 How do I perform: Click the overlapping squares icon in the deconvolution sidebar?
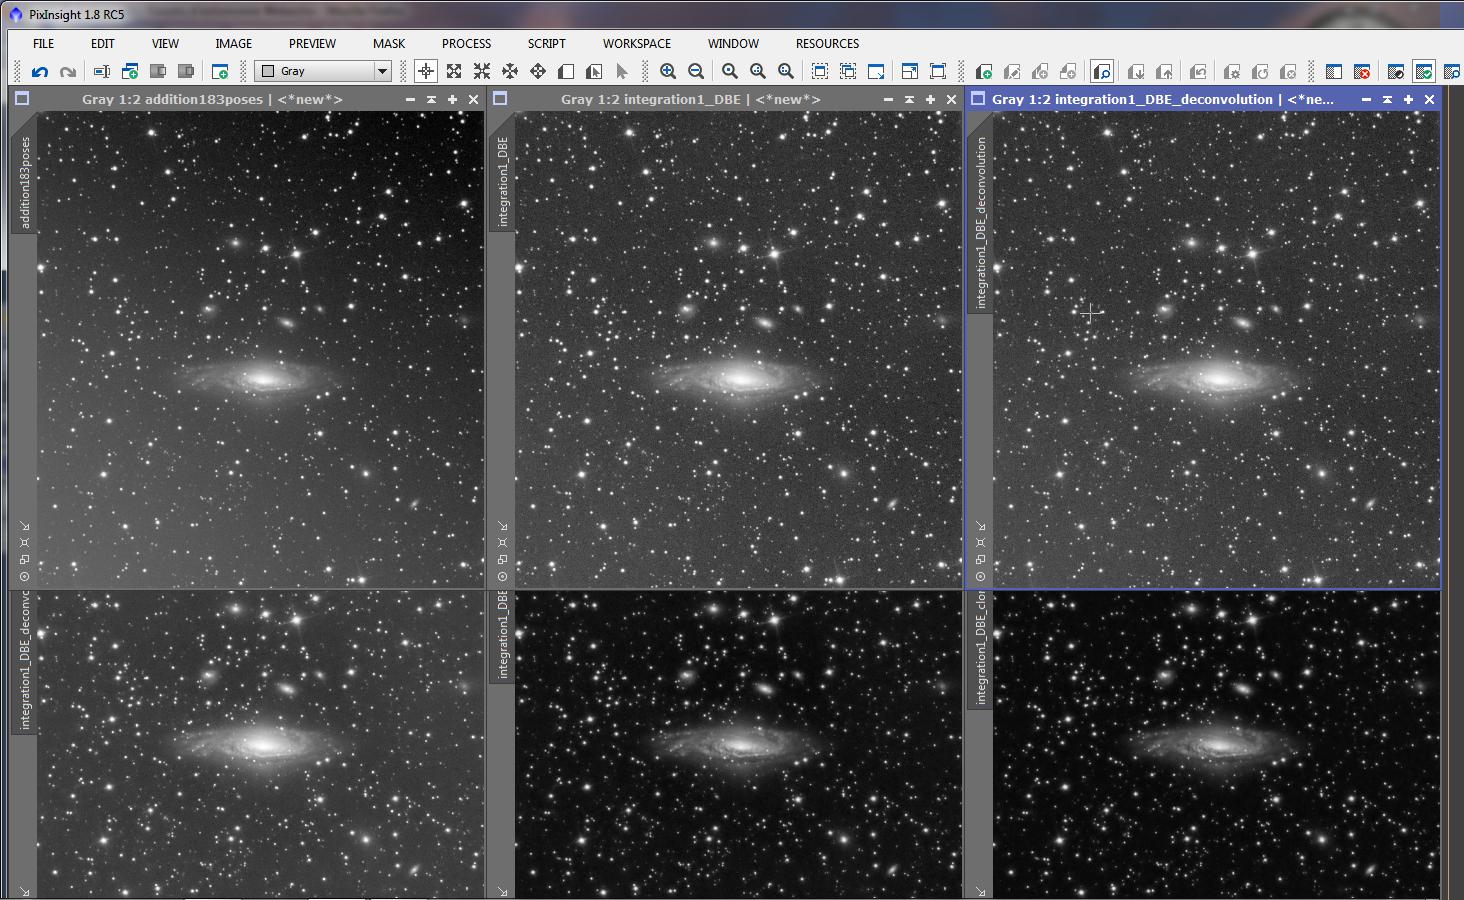pyautogui.click(x=981, y=559)
